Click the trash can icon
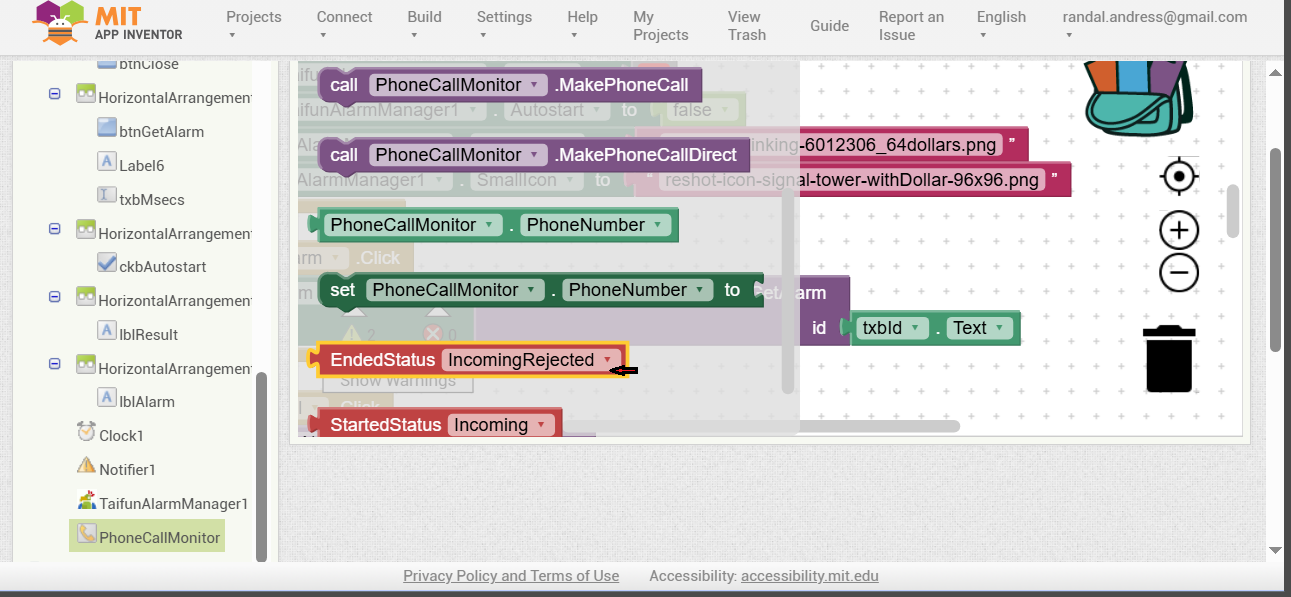Image resolution: width=1291 pixels, height=597 pixels. [1169, 359]
